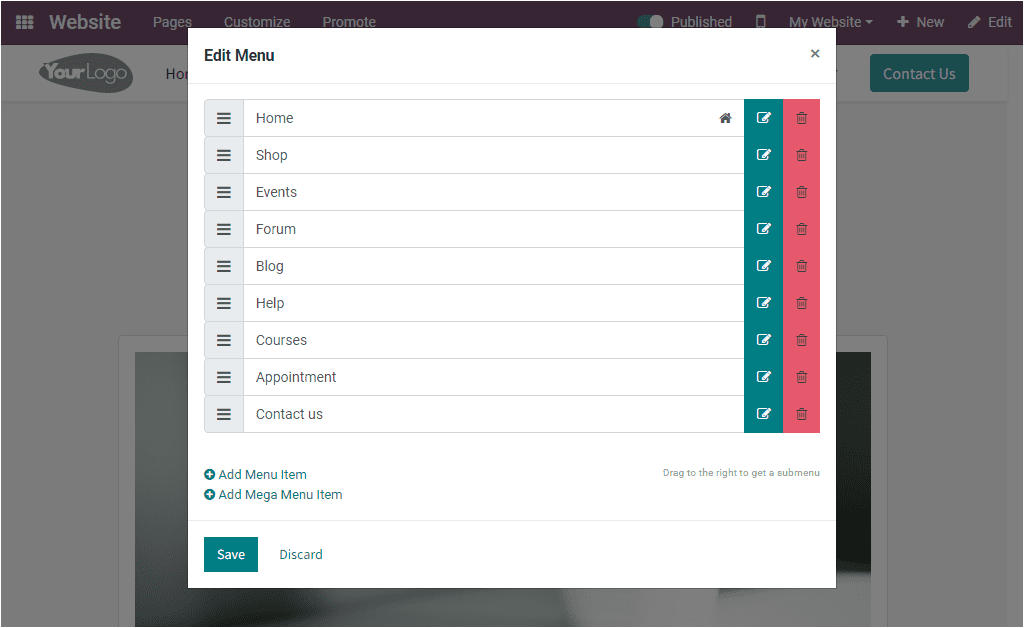Discard the menu edits
Image resolution: width=1024 pixels, height=628 pixels.
coord(300,554)
